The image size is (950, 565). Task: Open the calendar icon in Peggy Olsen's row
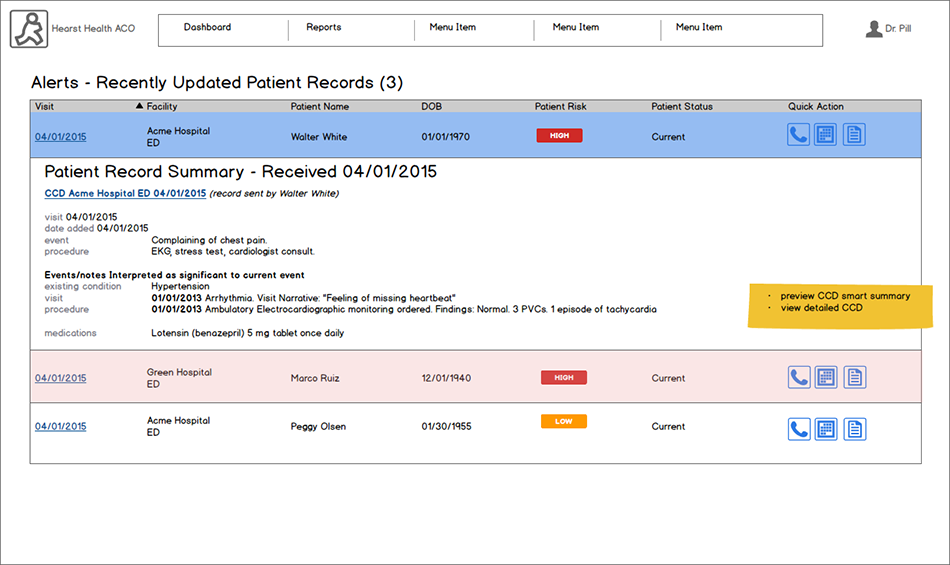click(x=825, y=429)
